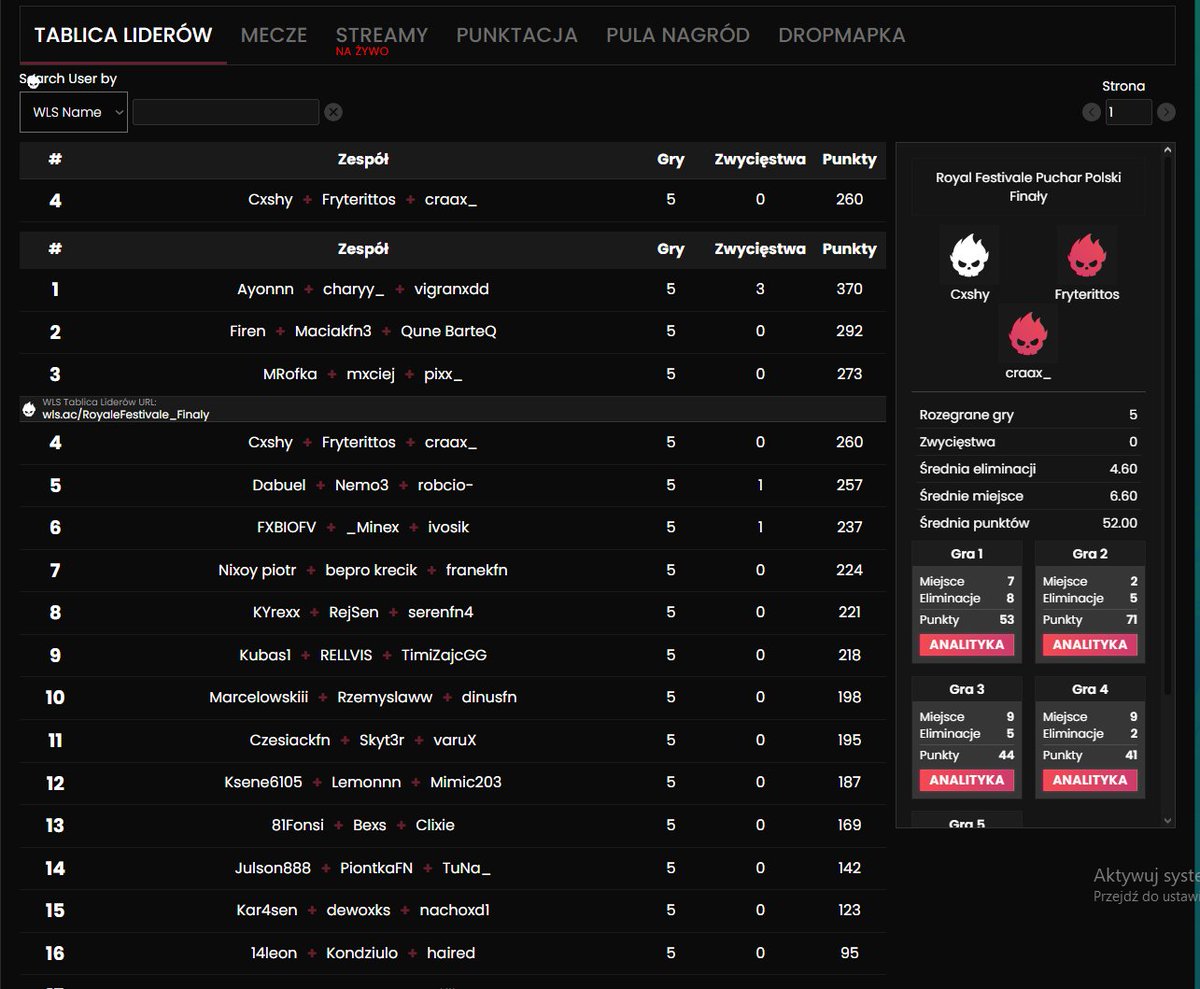Select the Kar4sen dewoxks nachoxd1 team
The image size is (1200, 989).
452,910
